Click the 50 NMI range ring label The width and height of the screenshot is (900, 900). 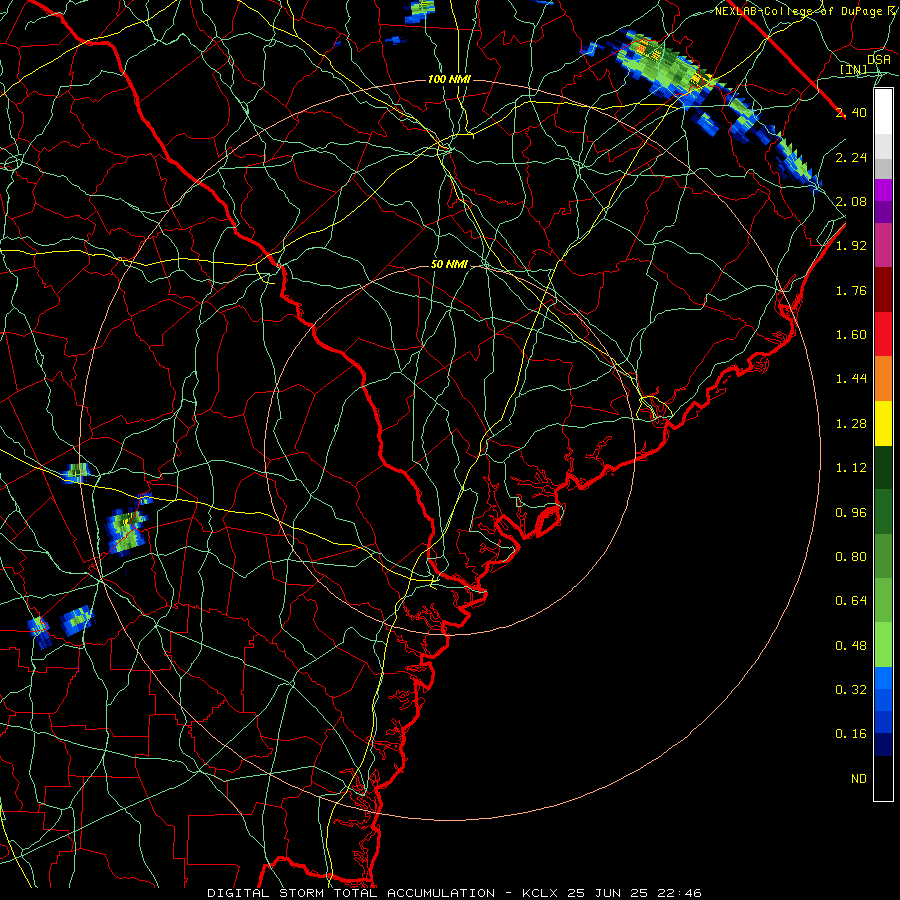(x=449, y=264)
